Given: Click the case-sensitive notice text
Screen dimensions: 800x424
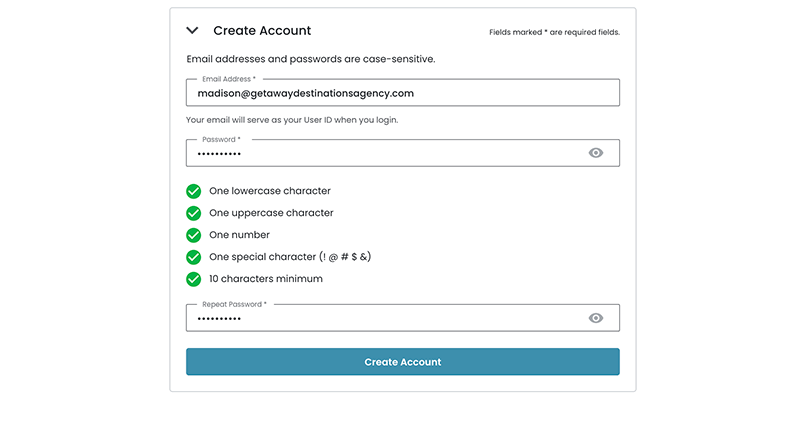Looking at the screenshot, I should [311, 59].
